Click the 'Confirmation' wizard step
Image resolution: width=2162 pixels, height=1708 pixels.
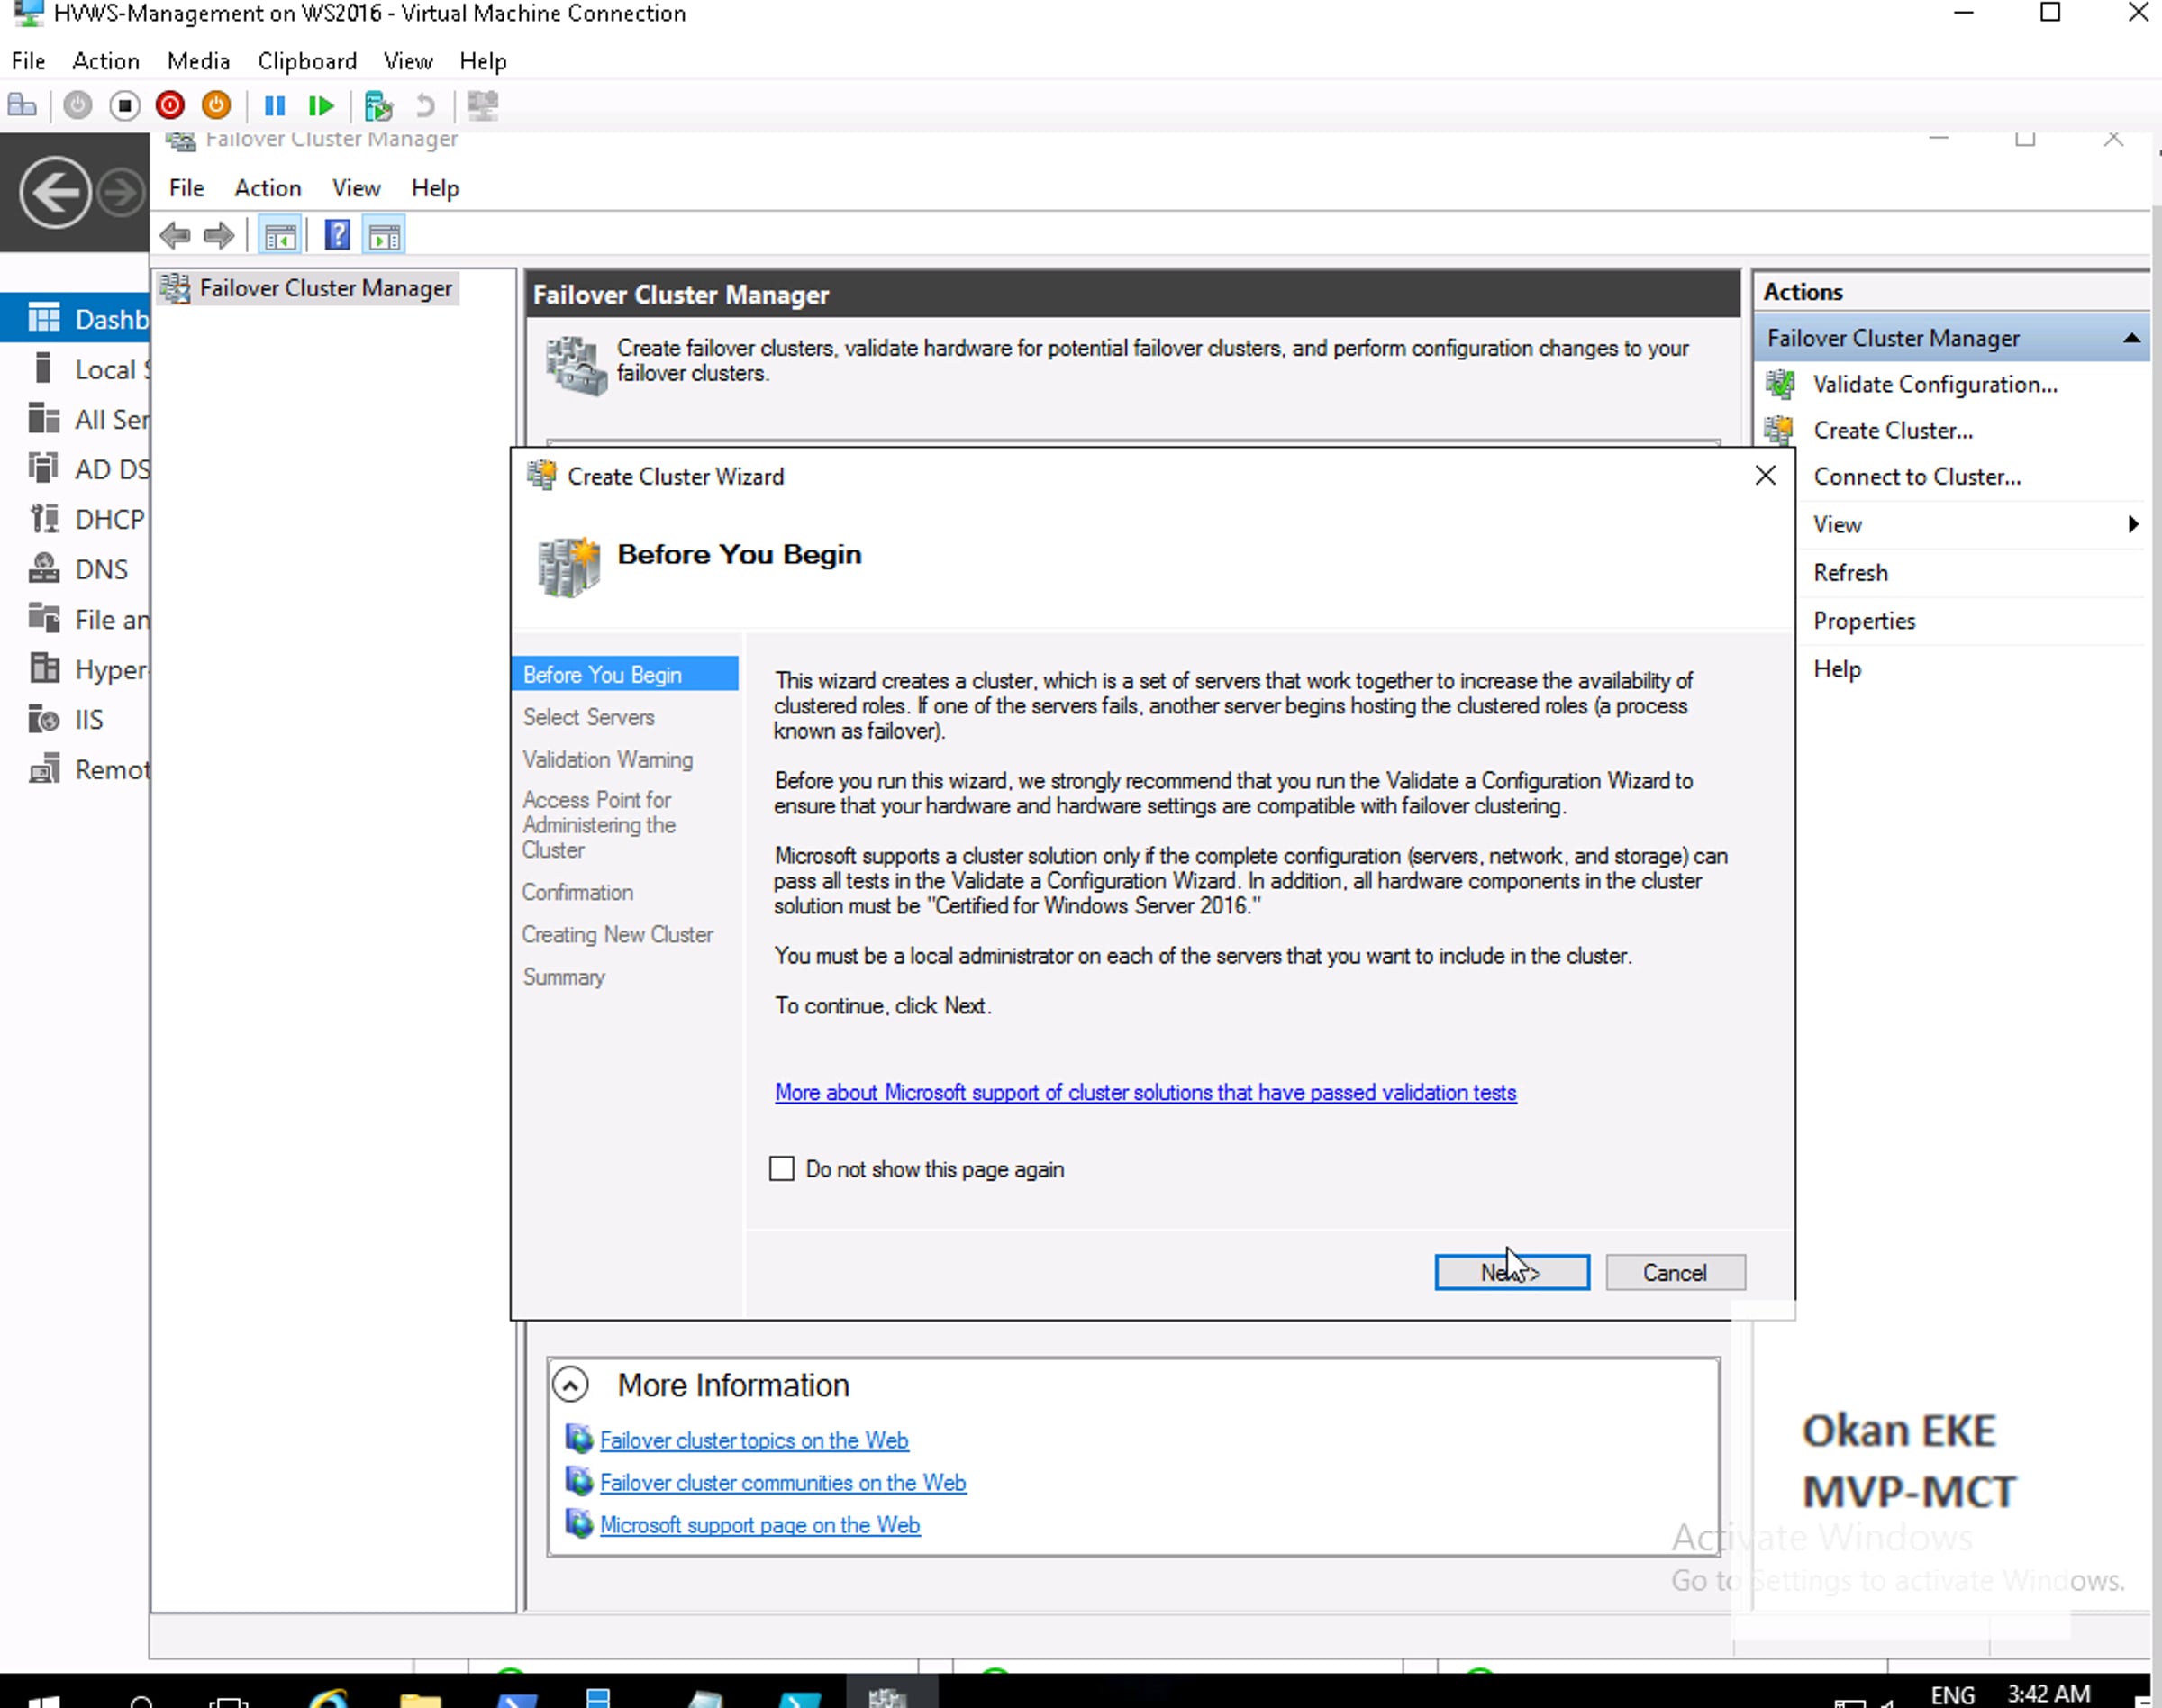click(x=577, y=892)
